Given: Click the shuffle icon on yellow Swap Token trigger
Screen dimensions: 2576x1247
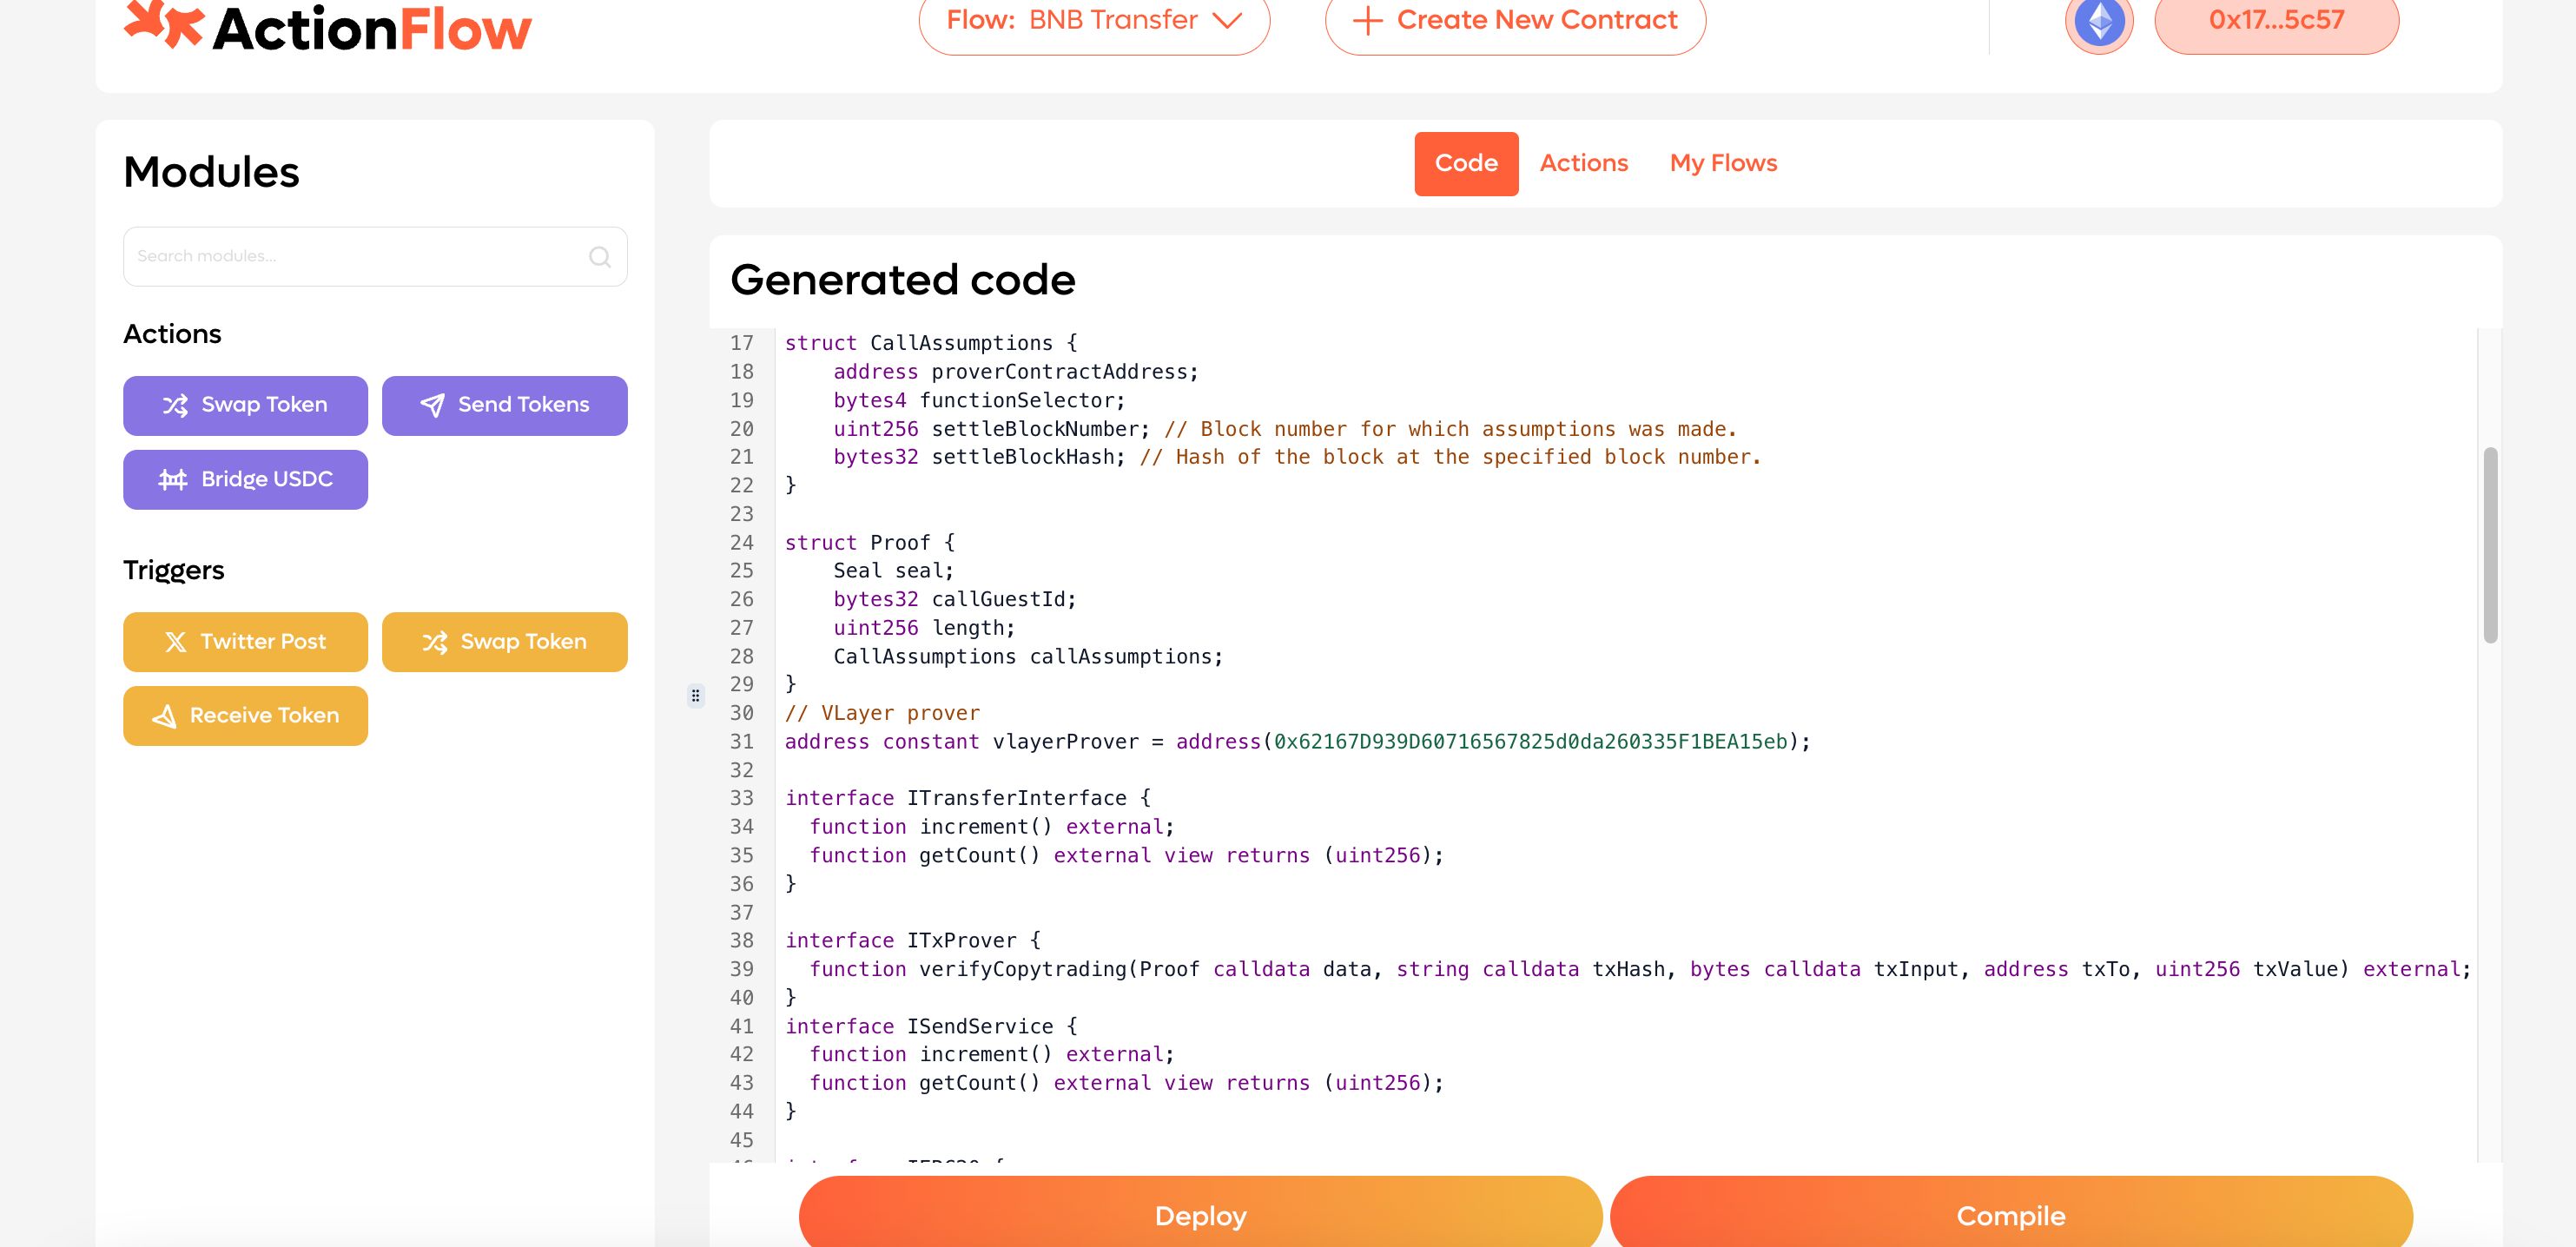Looking at the screenshot, I should coord(434,642).
